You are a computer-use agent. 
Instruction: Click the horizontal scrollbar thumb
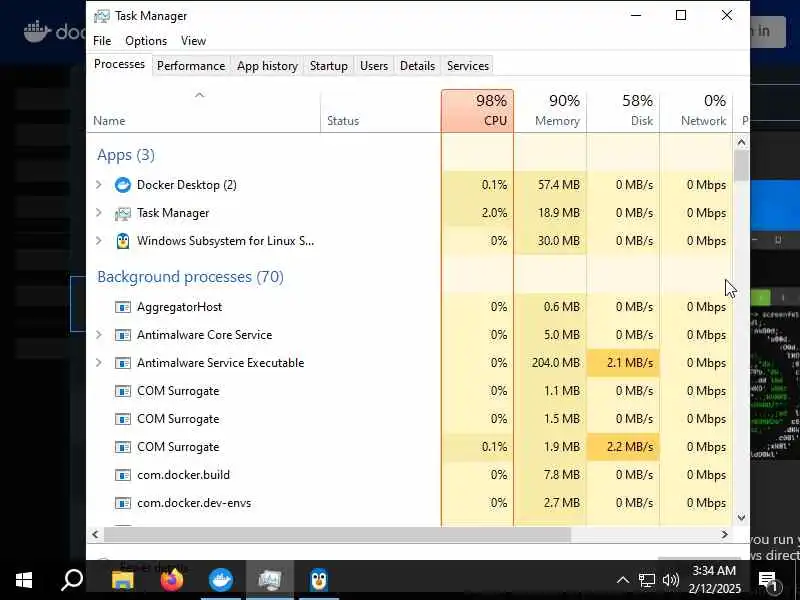tap(337, 534)
